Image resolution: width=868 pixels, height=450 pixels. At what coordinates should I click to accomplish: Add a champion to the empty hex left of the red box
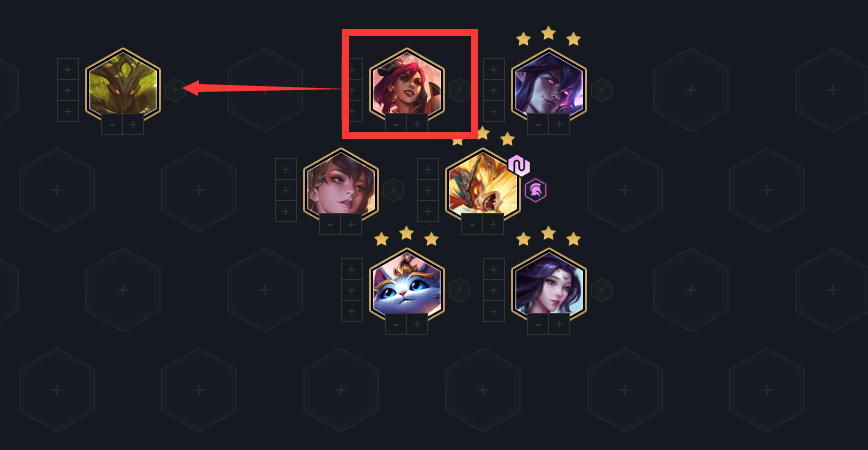click(265, 90)
